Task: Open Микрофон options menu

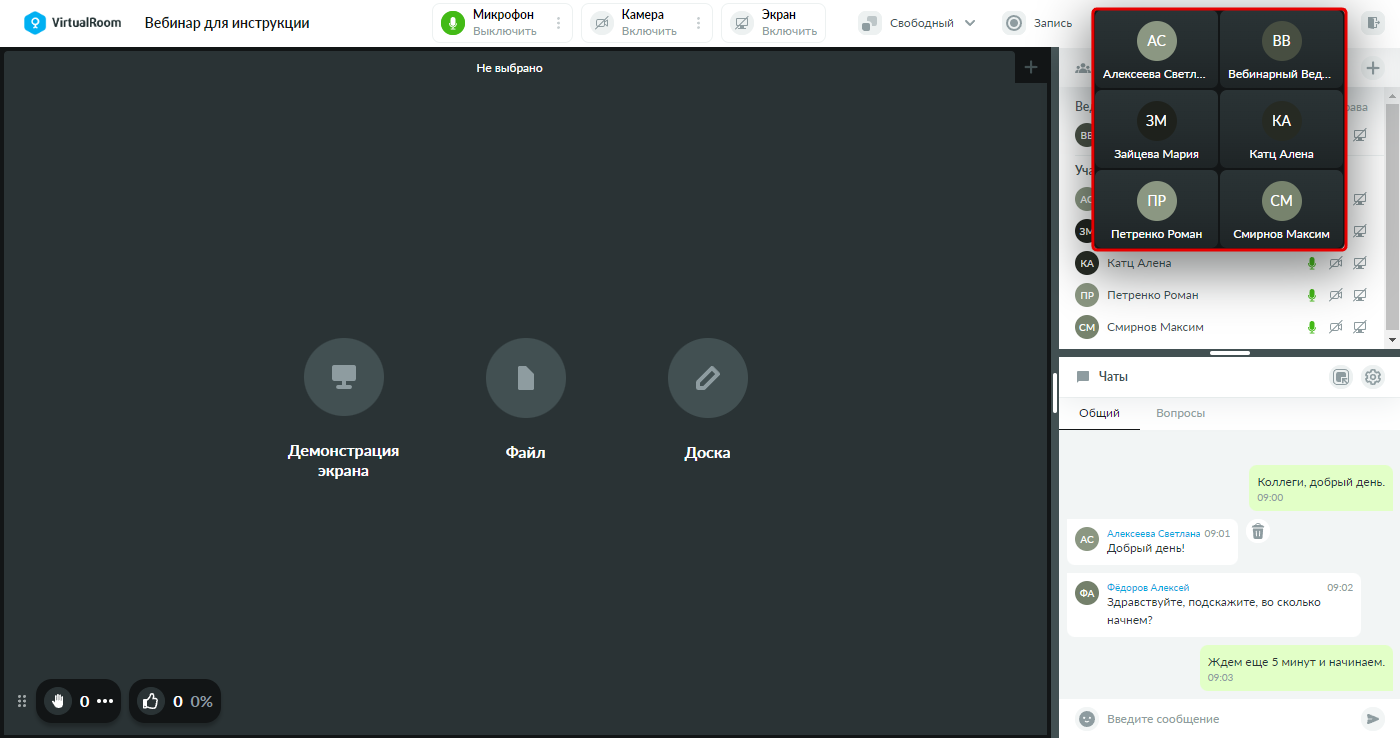Action: click(x=558, y=23)
